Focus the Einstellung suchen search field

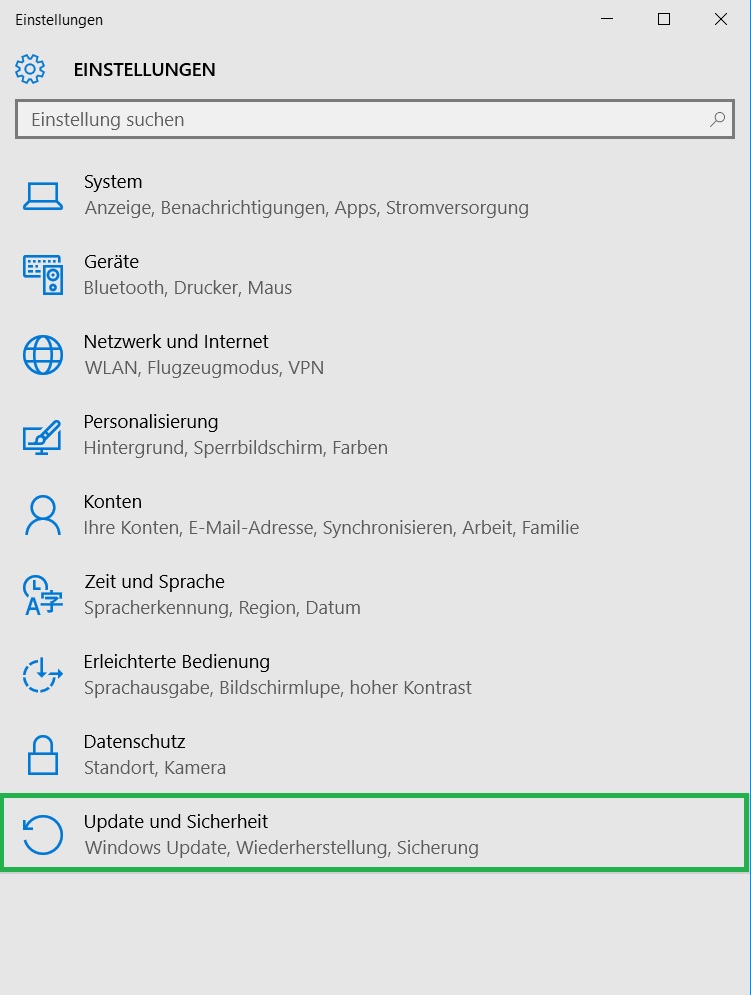click(x=375, y=119)
